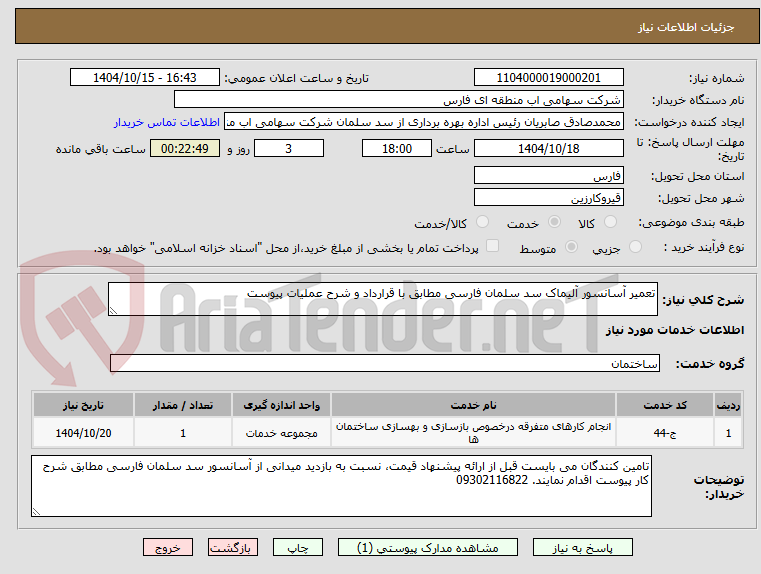761x574 pixels.
Task: Click the پاسخ به نیاز button
Action: 582,547
